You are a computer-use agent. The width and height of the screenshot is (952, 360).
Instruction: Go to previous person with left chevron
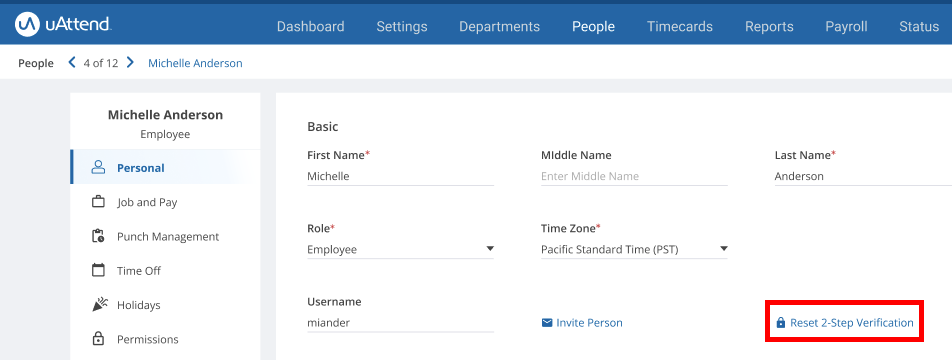click(72, 63)
